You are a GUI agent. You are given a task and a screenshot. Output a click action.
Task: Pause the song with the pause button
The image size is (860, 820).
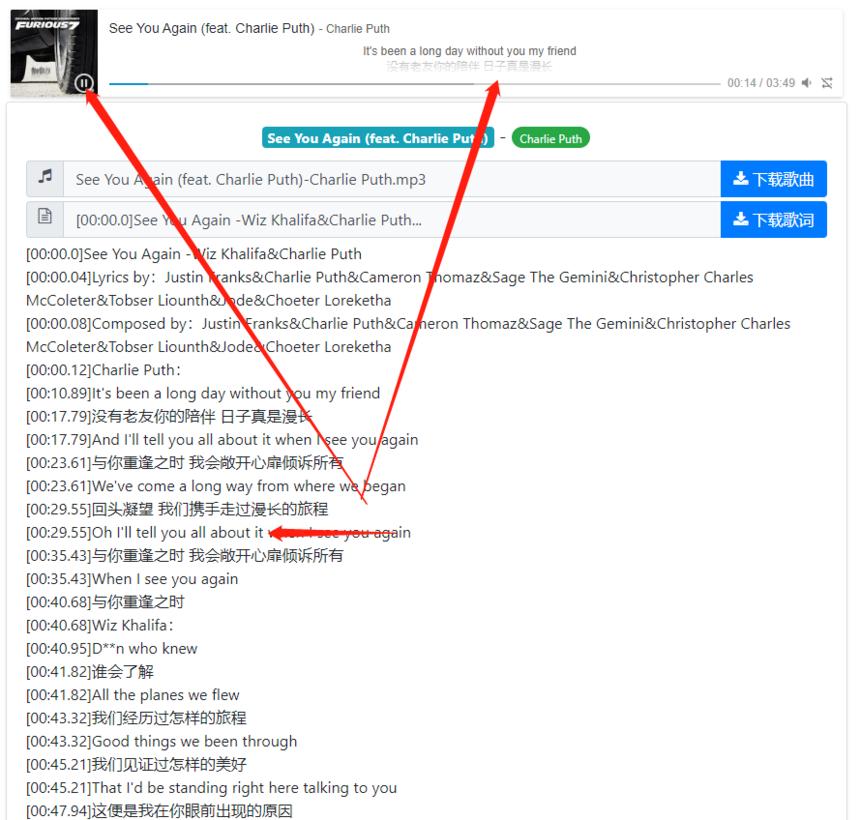(x=83, y=83)
